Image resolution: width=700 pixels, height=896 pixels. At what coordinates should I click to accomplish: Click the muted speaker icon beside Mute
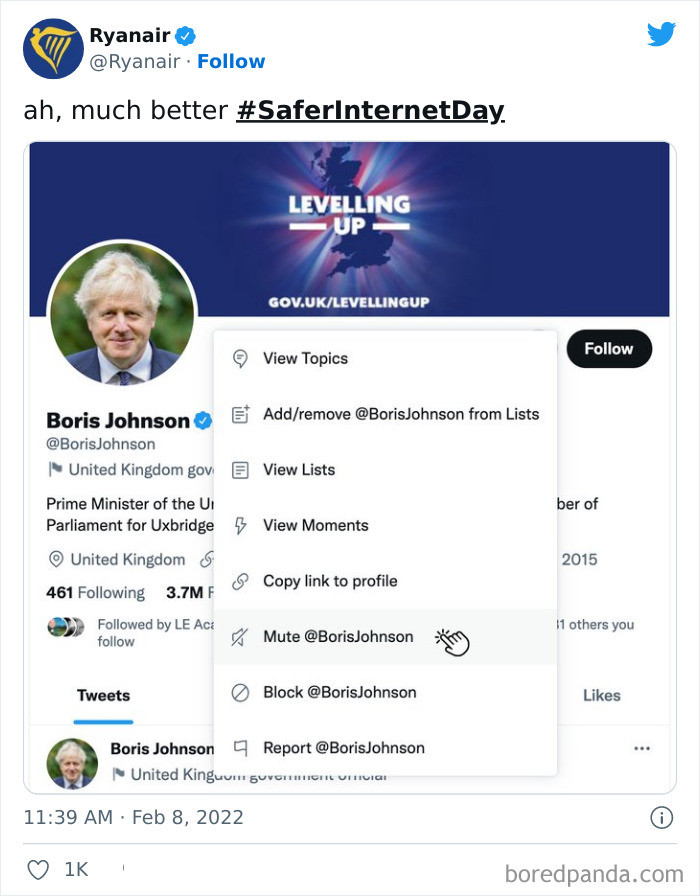point(240,636)
